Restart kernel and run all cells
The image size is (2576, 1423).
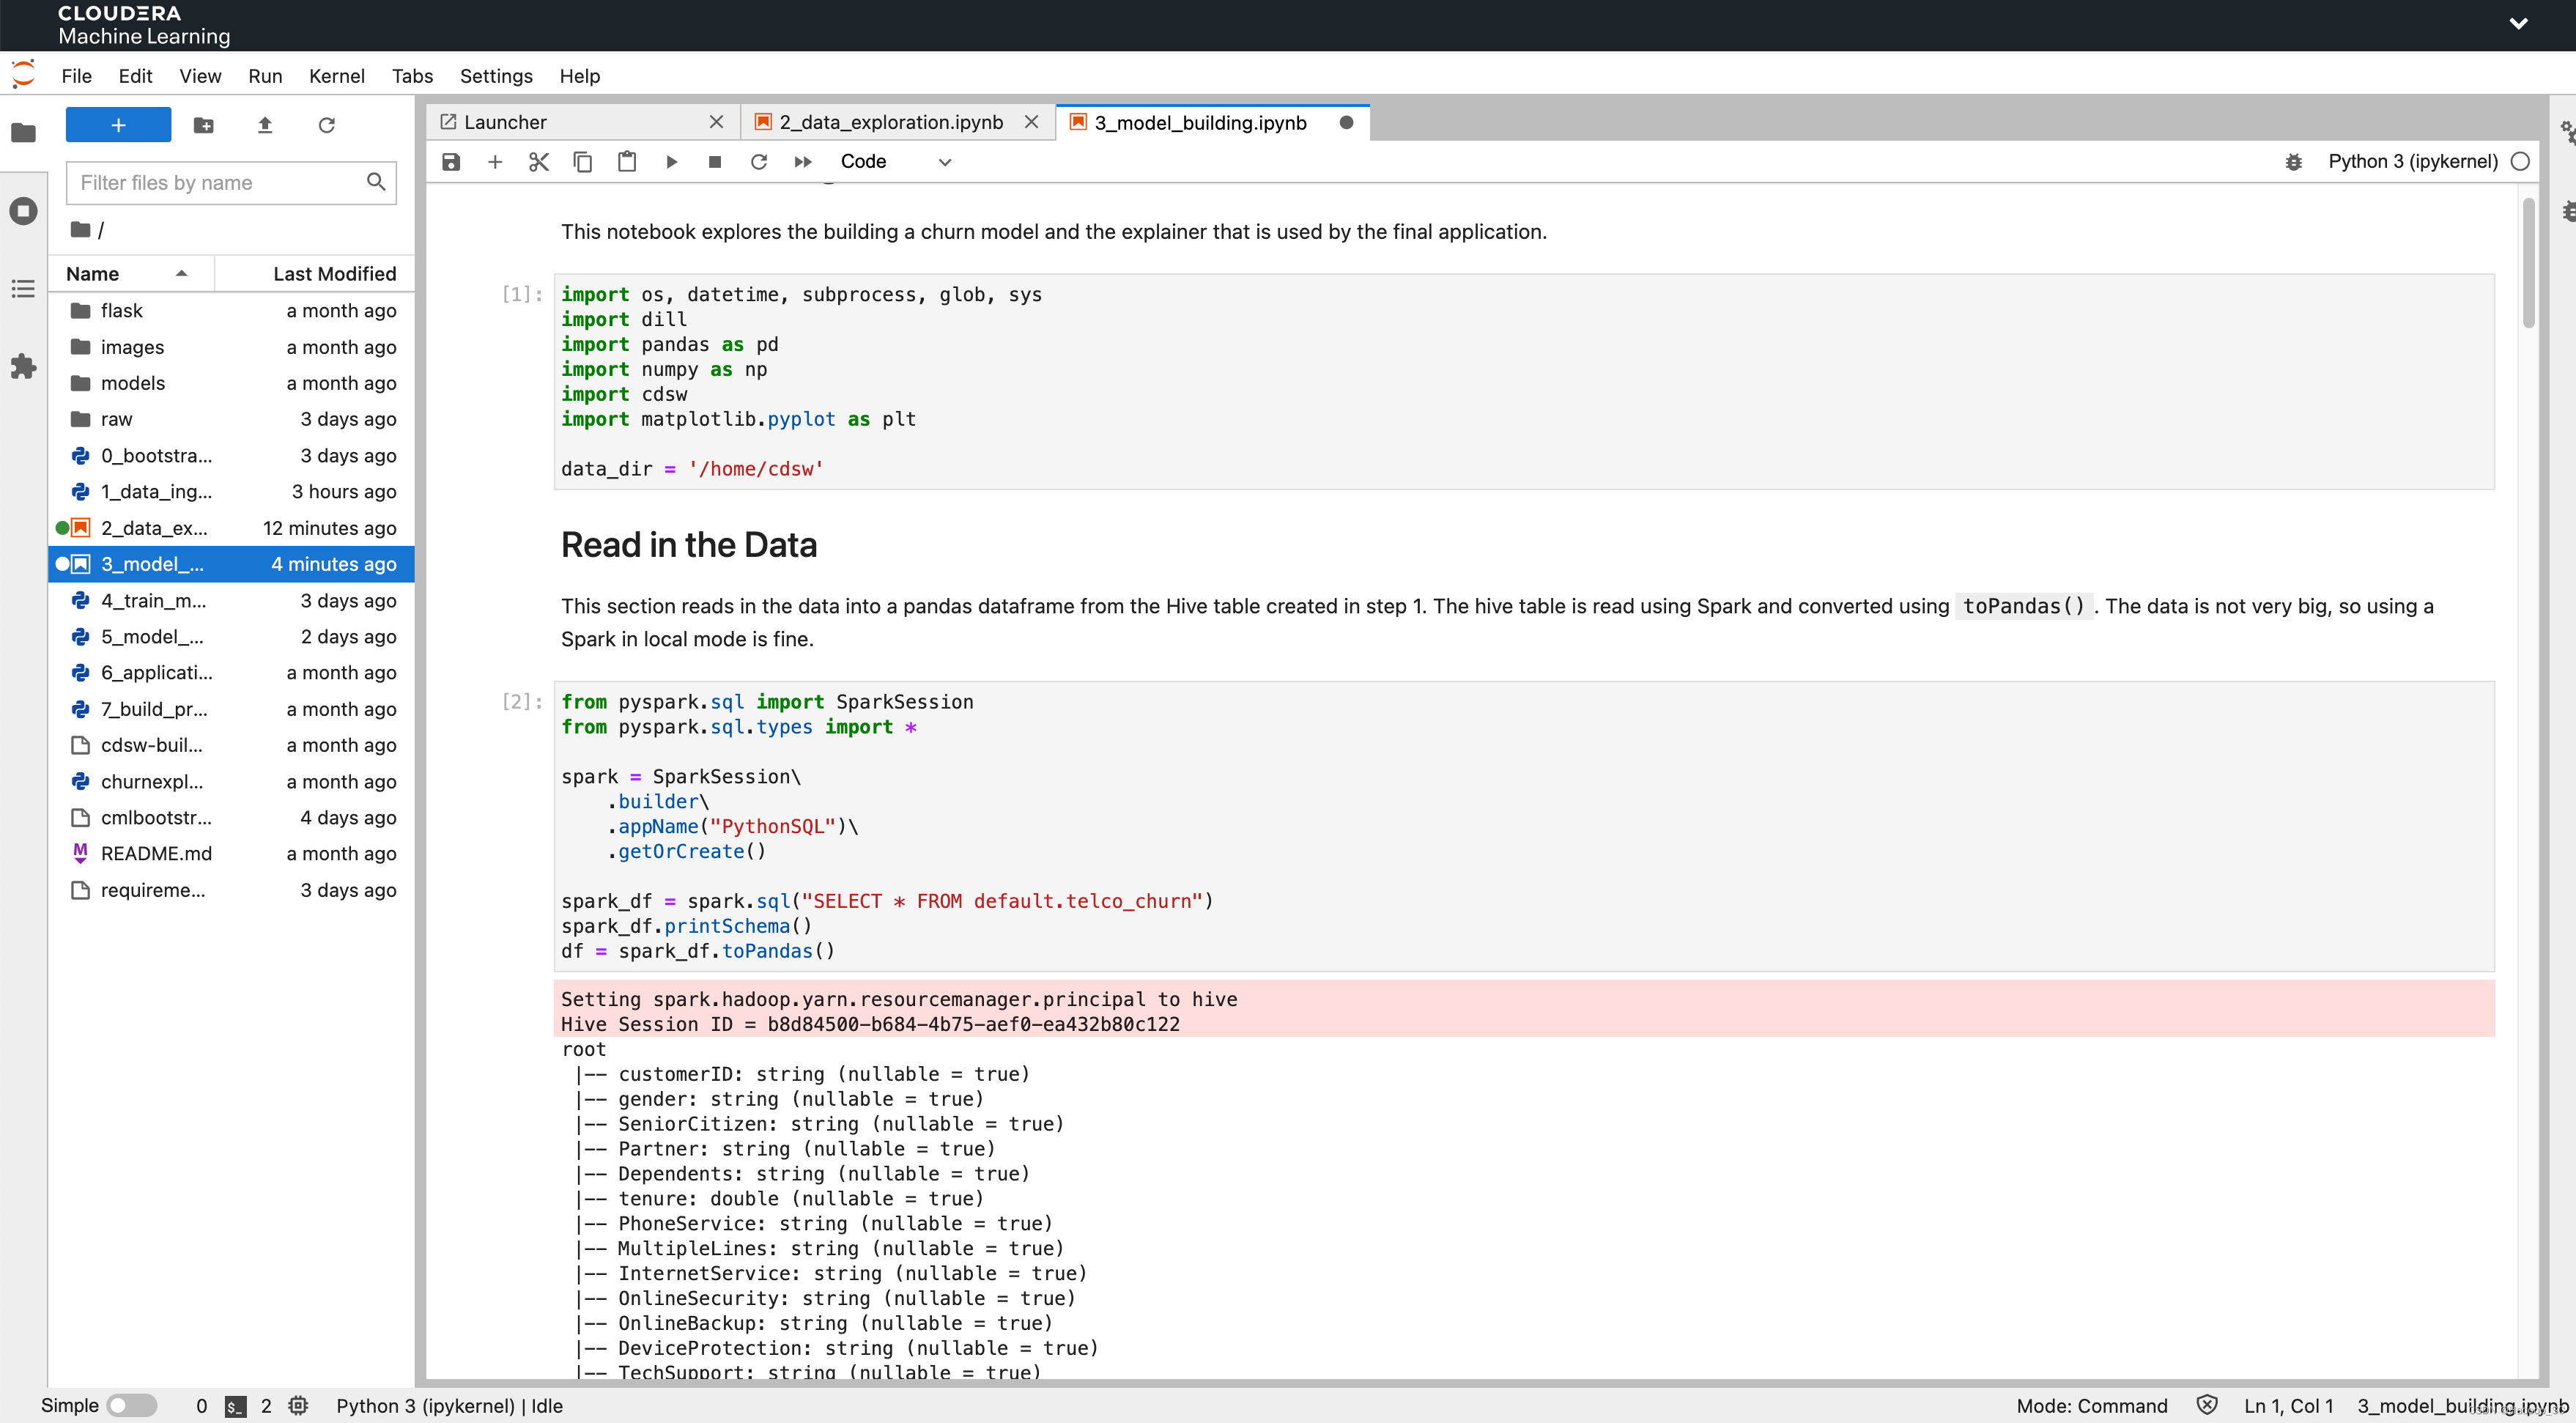click(x=803, y=162)
